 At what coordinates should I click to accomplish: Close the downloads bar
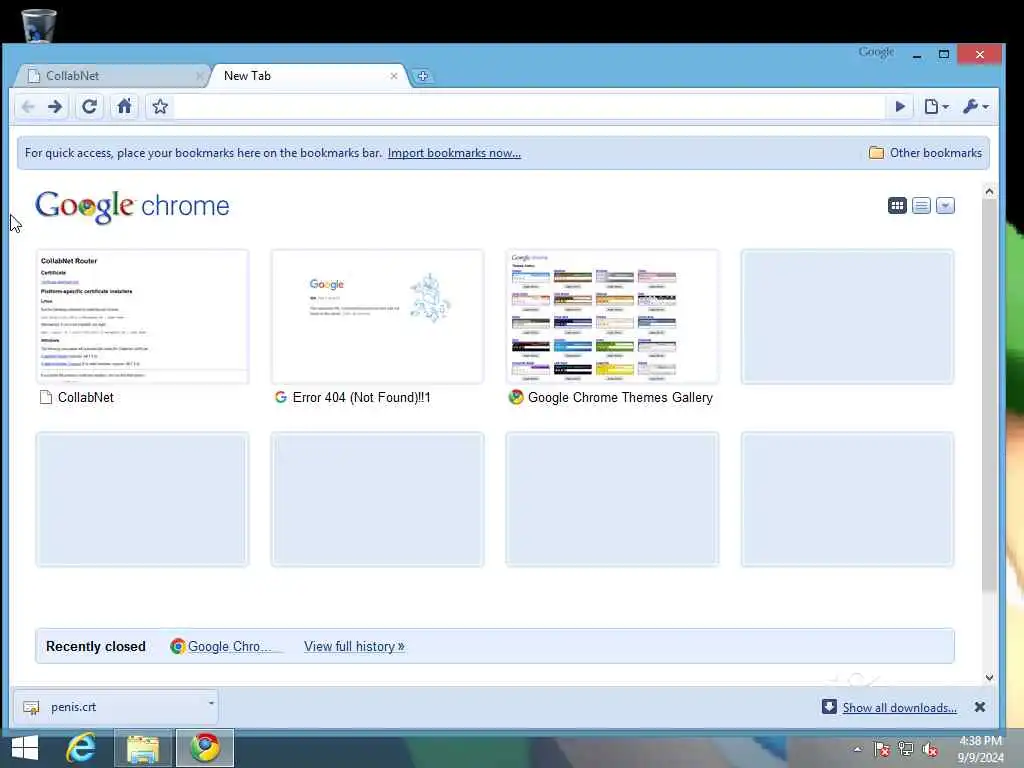coord(980,707)
